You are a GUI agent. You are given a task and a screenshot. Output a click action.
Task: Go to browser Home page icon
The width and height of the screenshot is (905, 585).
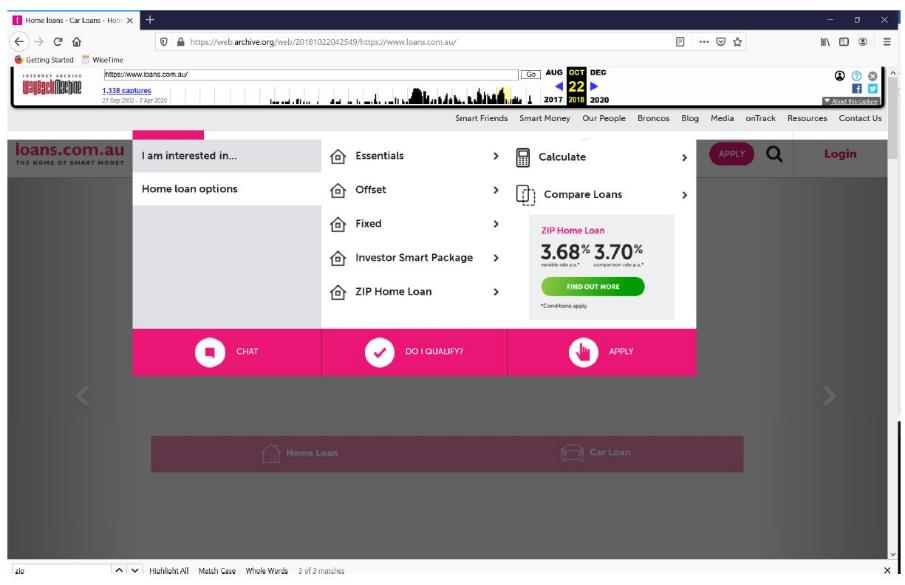(x=76, y=42)
